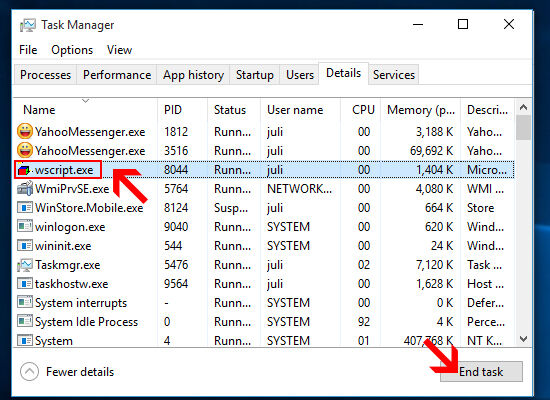Click the System interrupts row icon
The width and height of the screenshot is (550, 400).
(25, 302)
